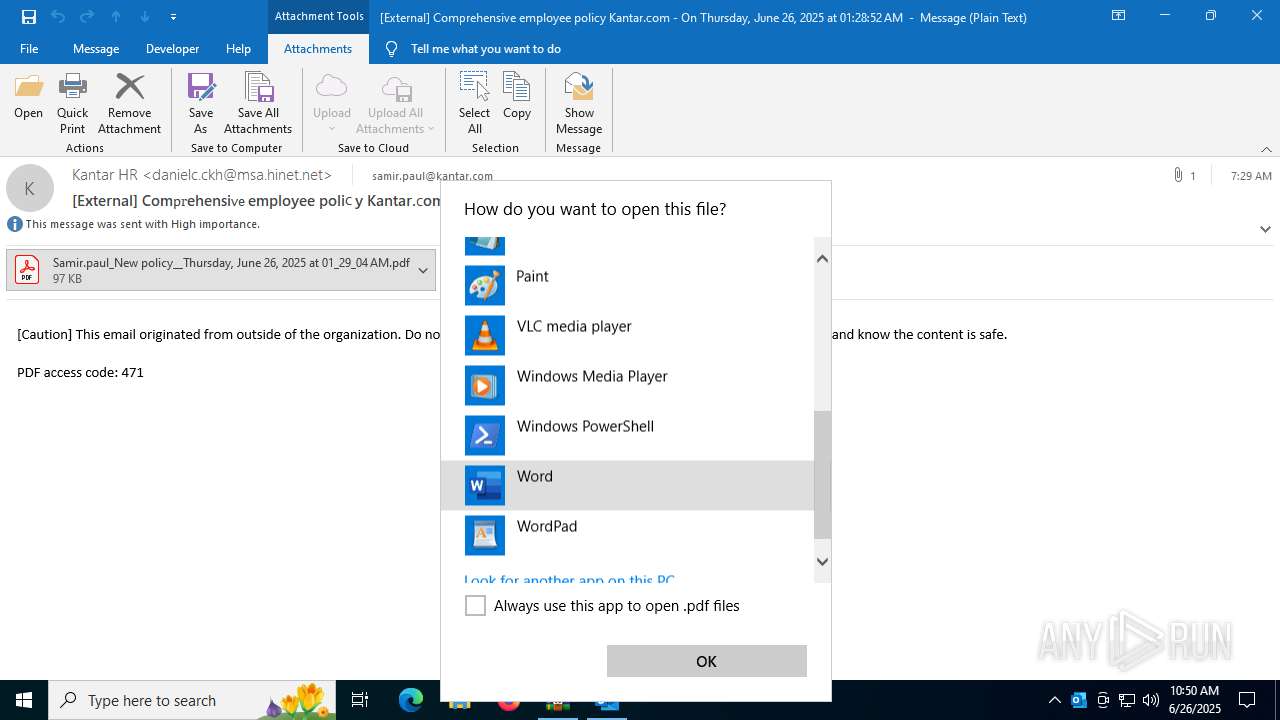Click Tell me what you want to do

pyautogui.click(x=485, y=48)
